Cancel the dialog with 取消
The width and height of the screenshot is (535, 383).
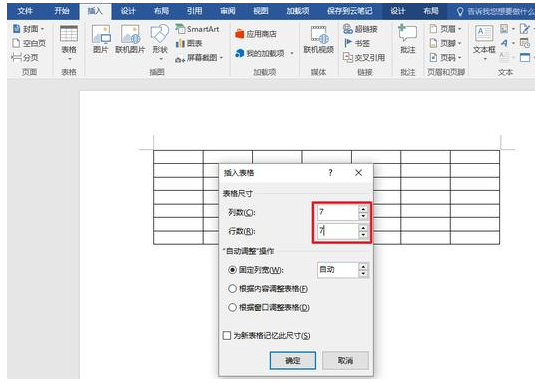coord(345,360)
